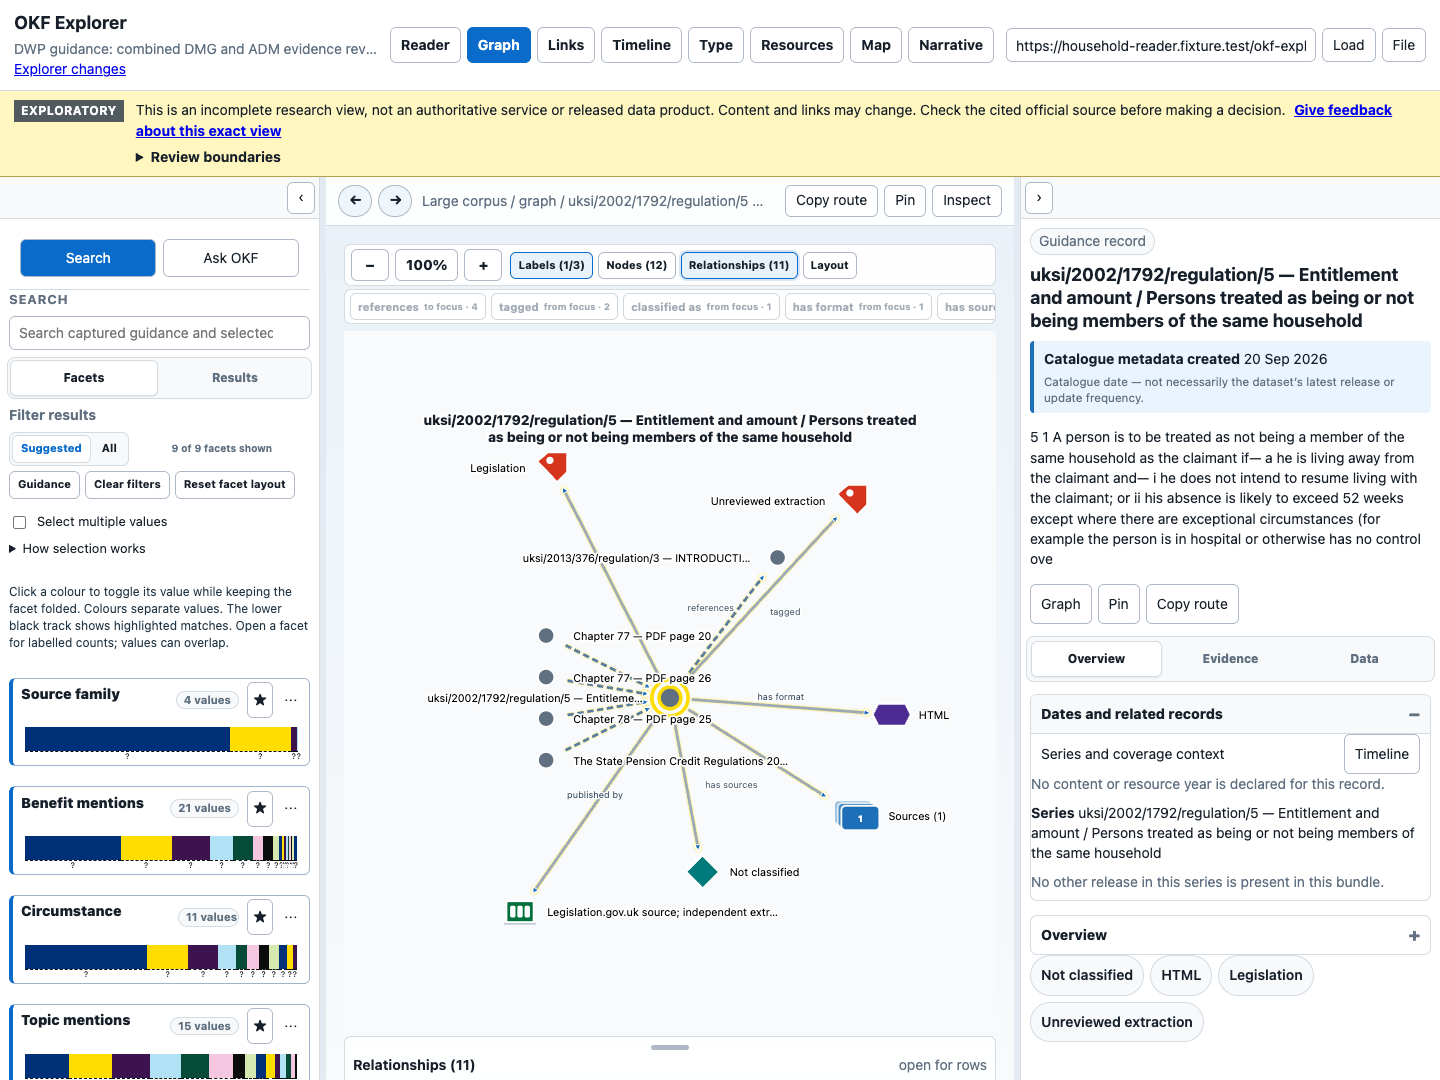Image resolution: width=1440 pixels, height=1080 pixels.
Task: Focus the Search captured guidance field
Action: (x=159, y=333)
